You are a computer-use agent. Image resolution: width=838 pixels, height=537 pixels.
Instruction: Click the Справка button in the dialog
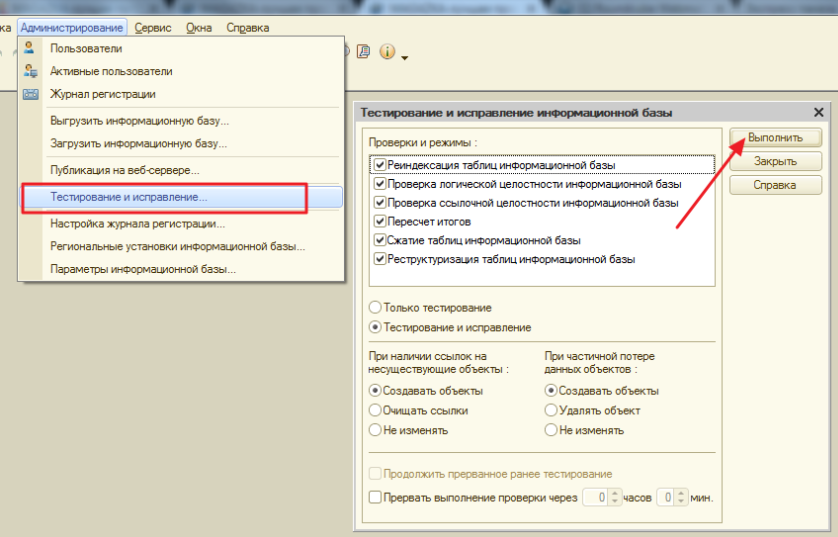[775, 185]
